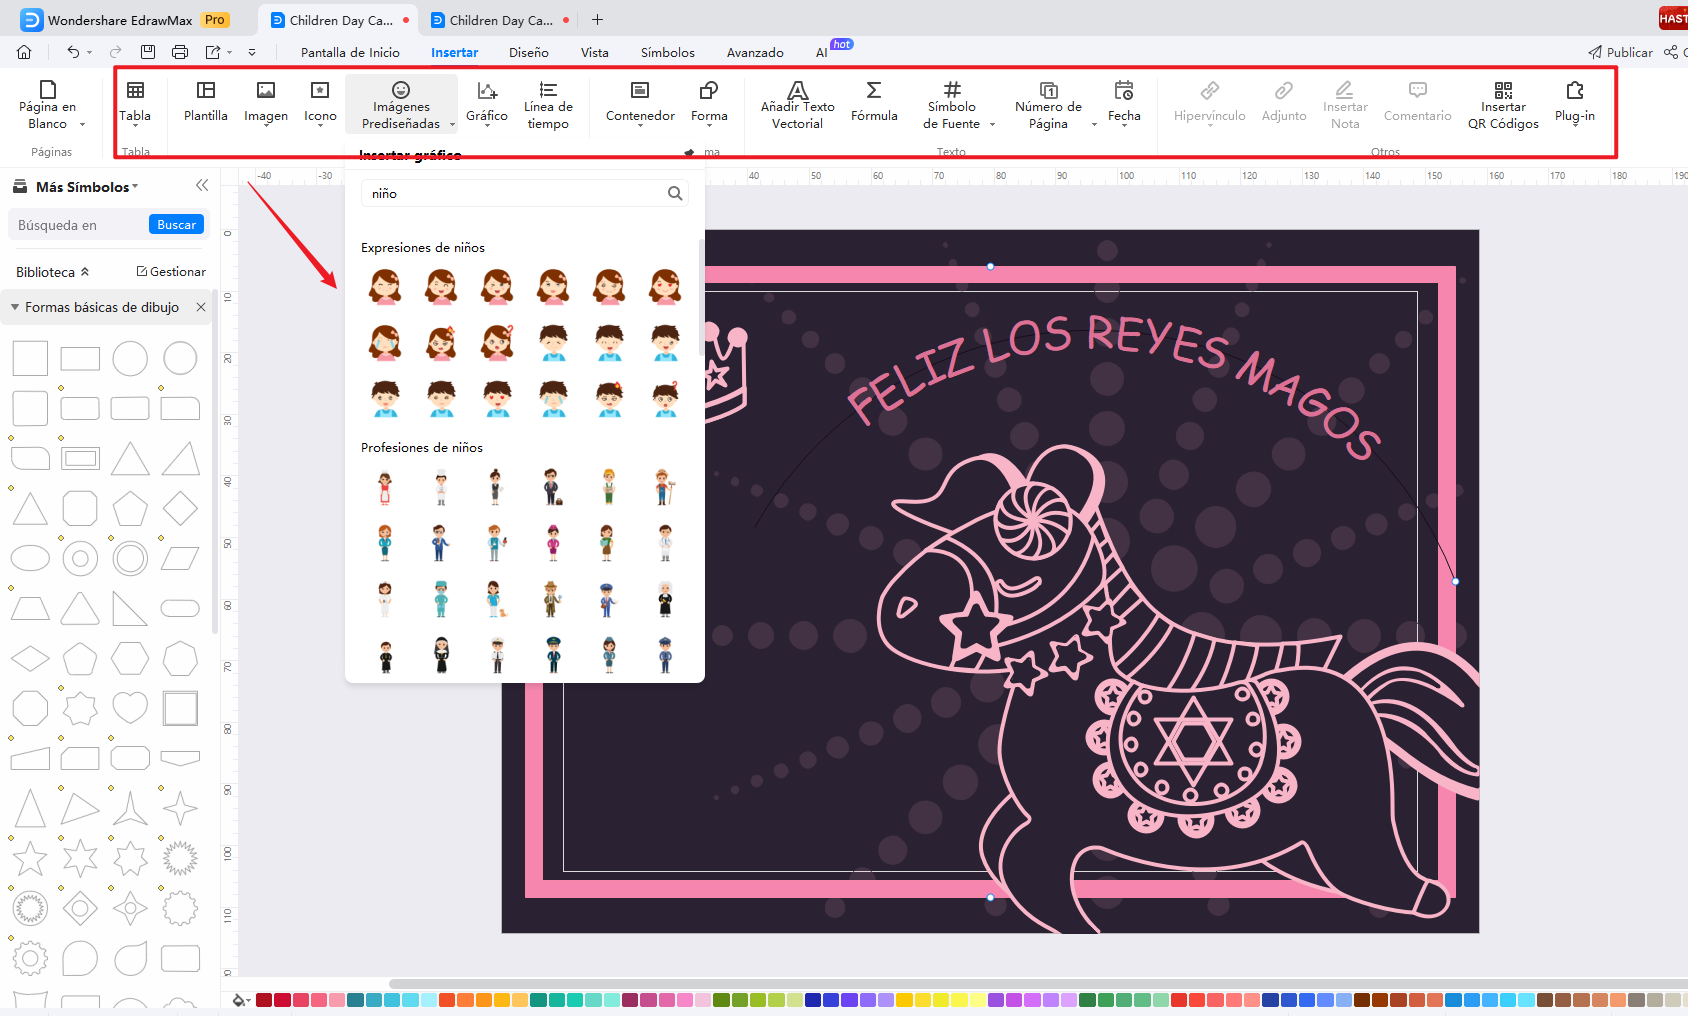Open the Imagen insert tool

pos(265,103)
